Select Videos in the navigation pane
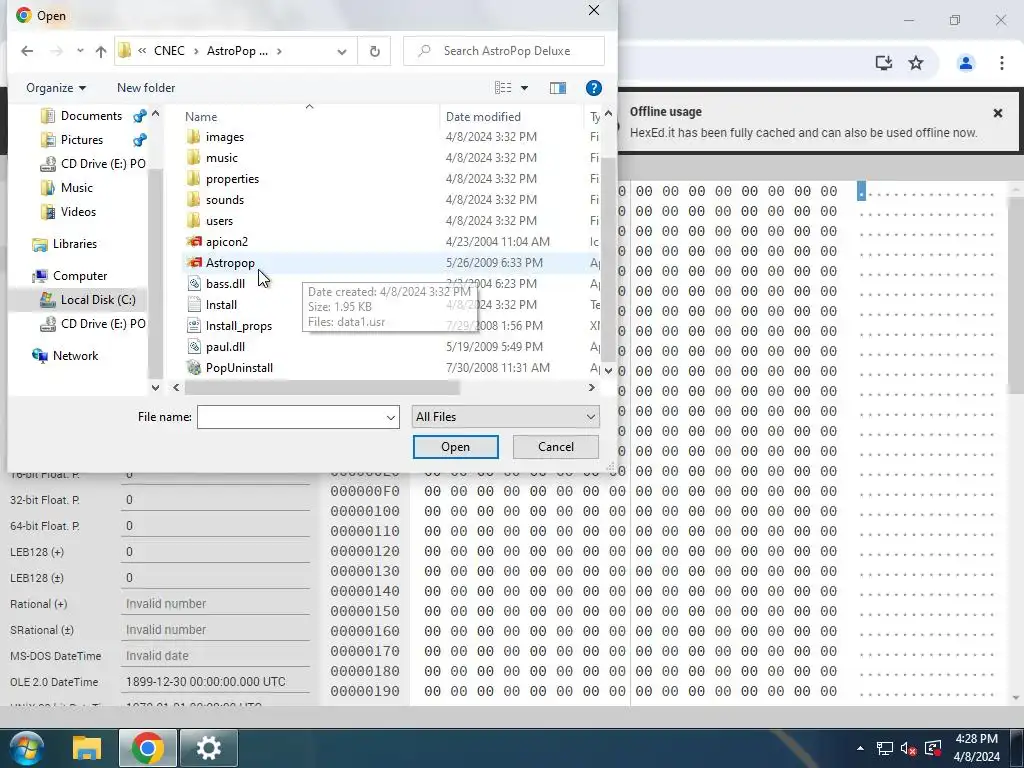 coord(78,212)
